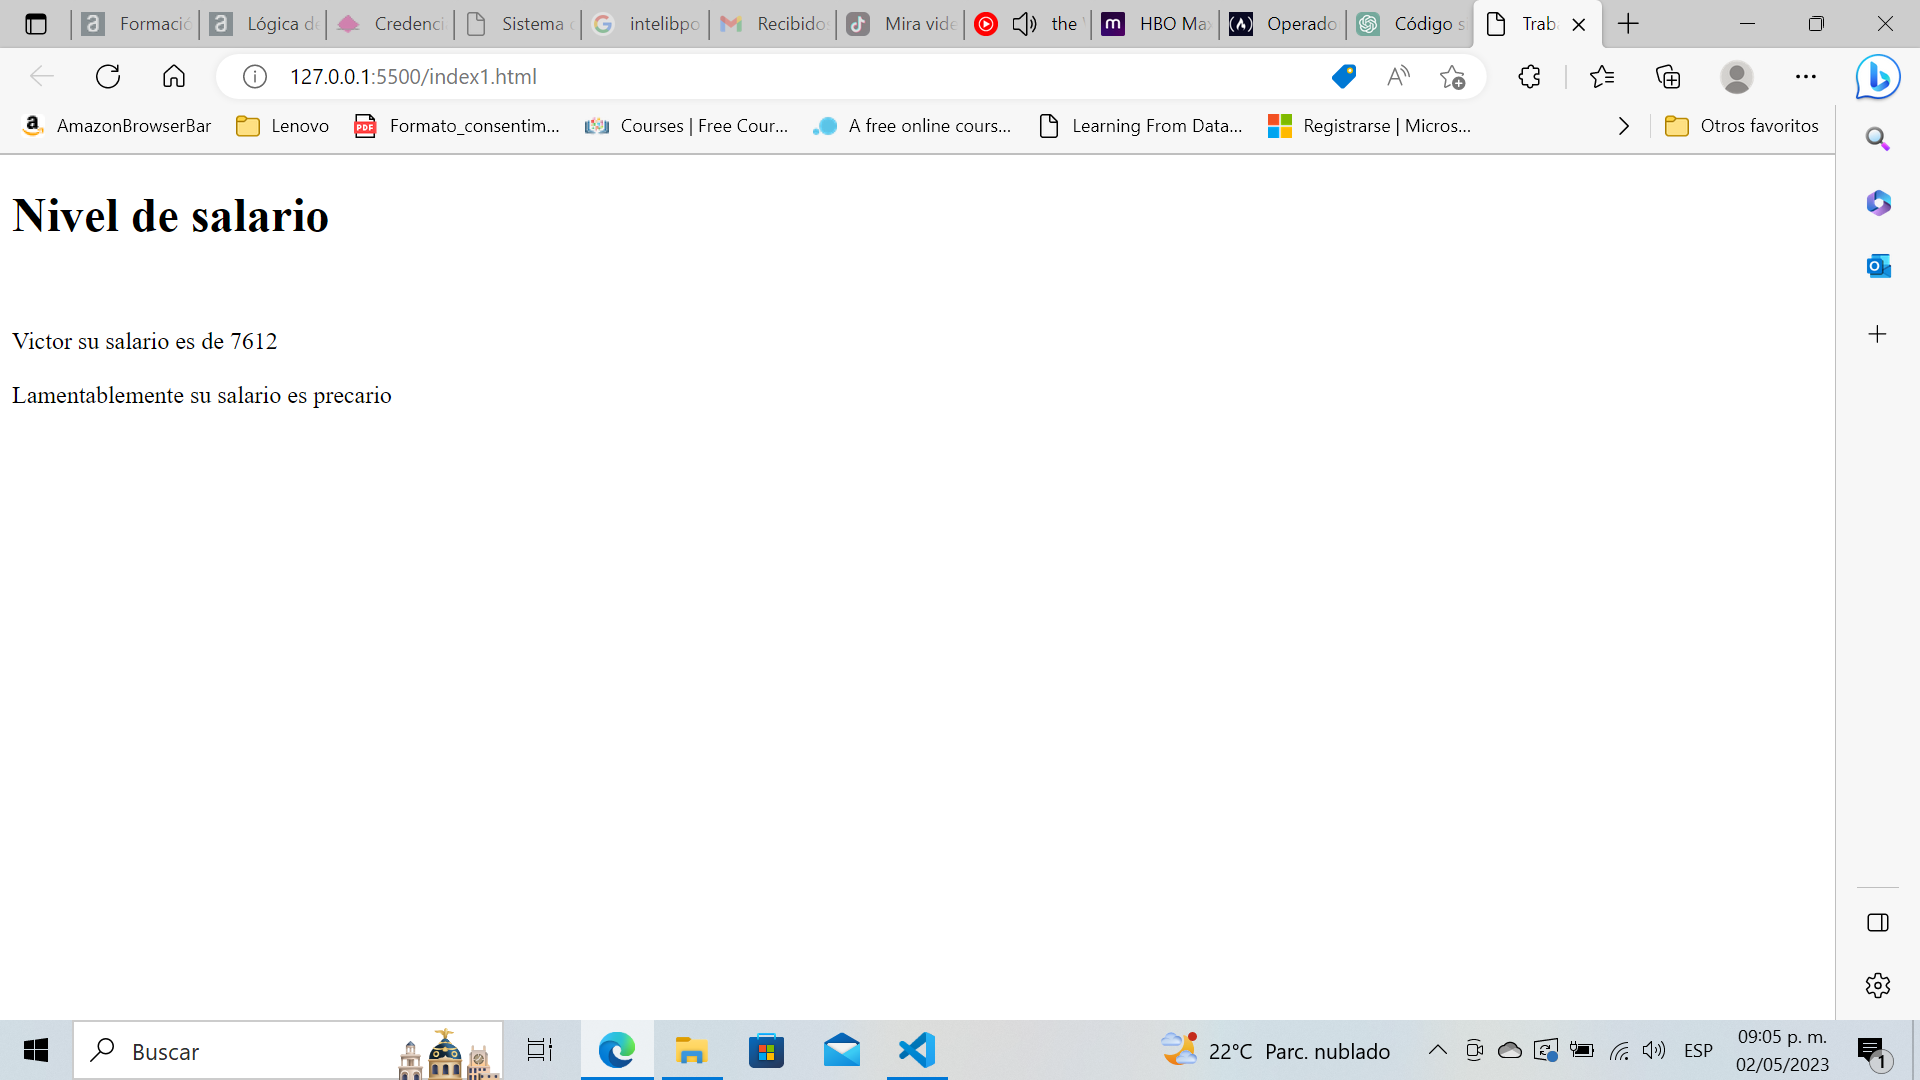This screenshot has width=1920, height=1080.
Task: Open Visual Studio Code from taskbar
Action: [917, 1051]
